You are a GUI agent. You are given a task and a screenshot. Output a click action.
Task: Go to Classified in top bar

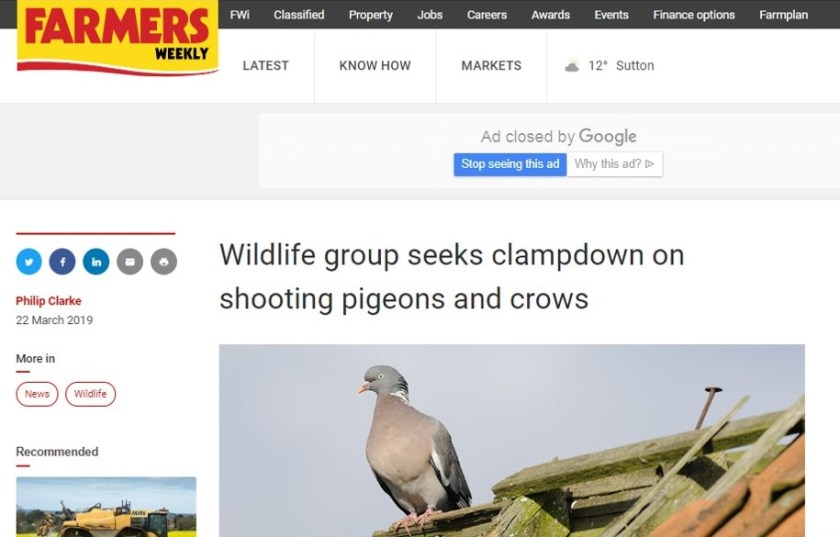click(x=299, y=15)
